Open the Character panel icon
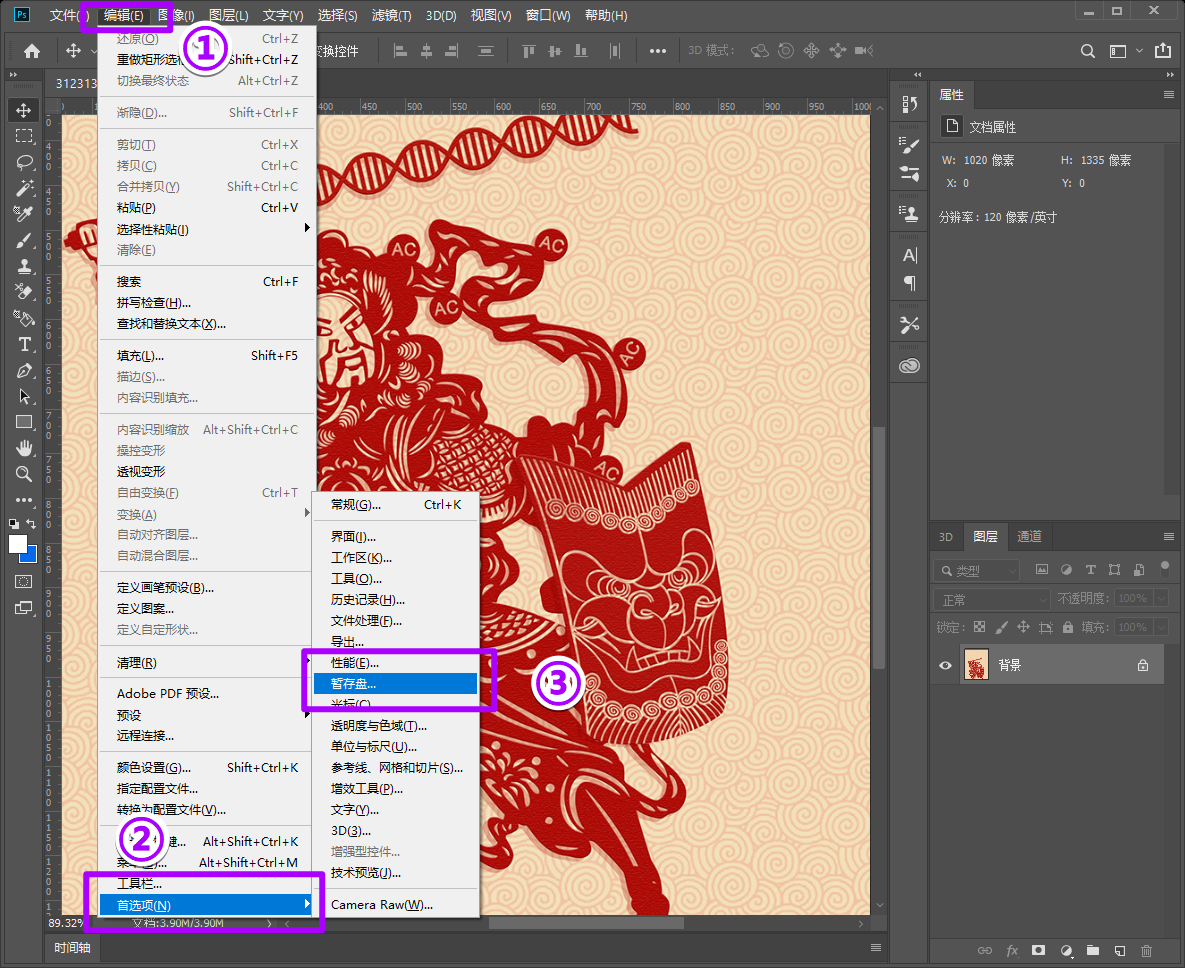This screenshot has height=968, width=1185. pos(909,255)
